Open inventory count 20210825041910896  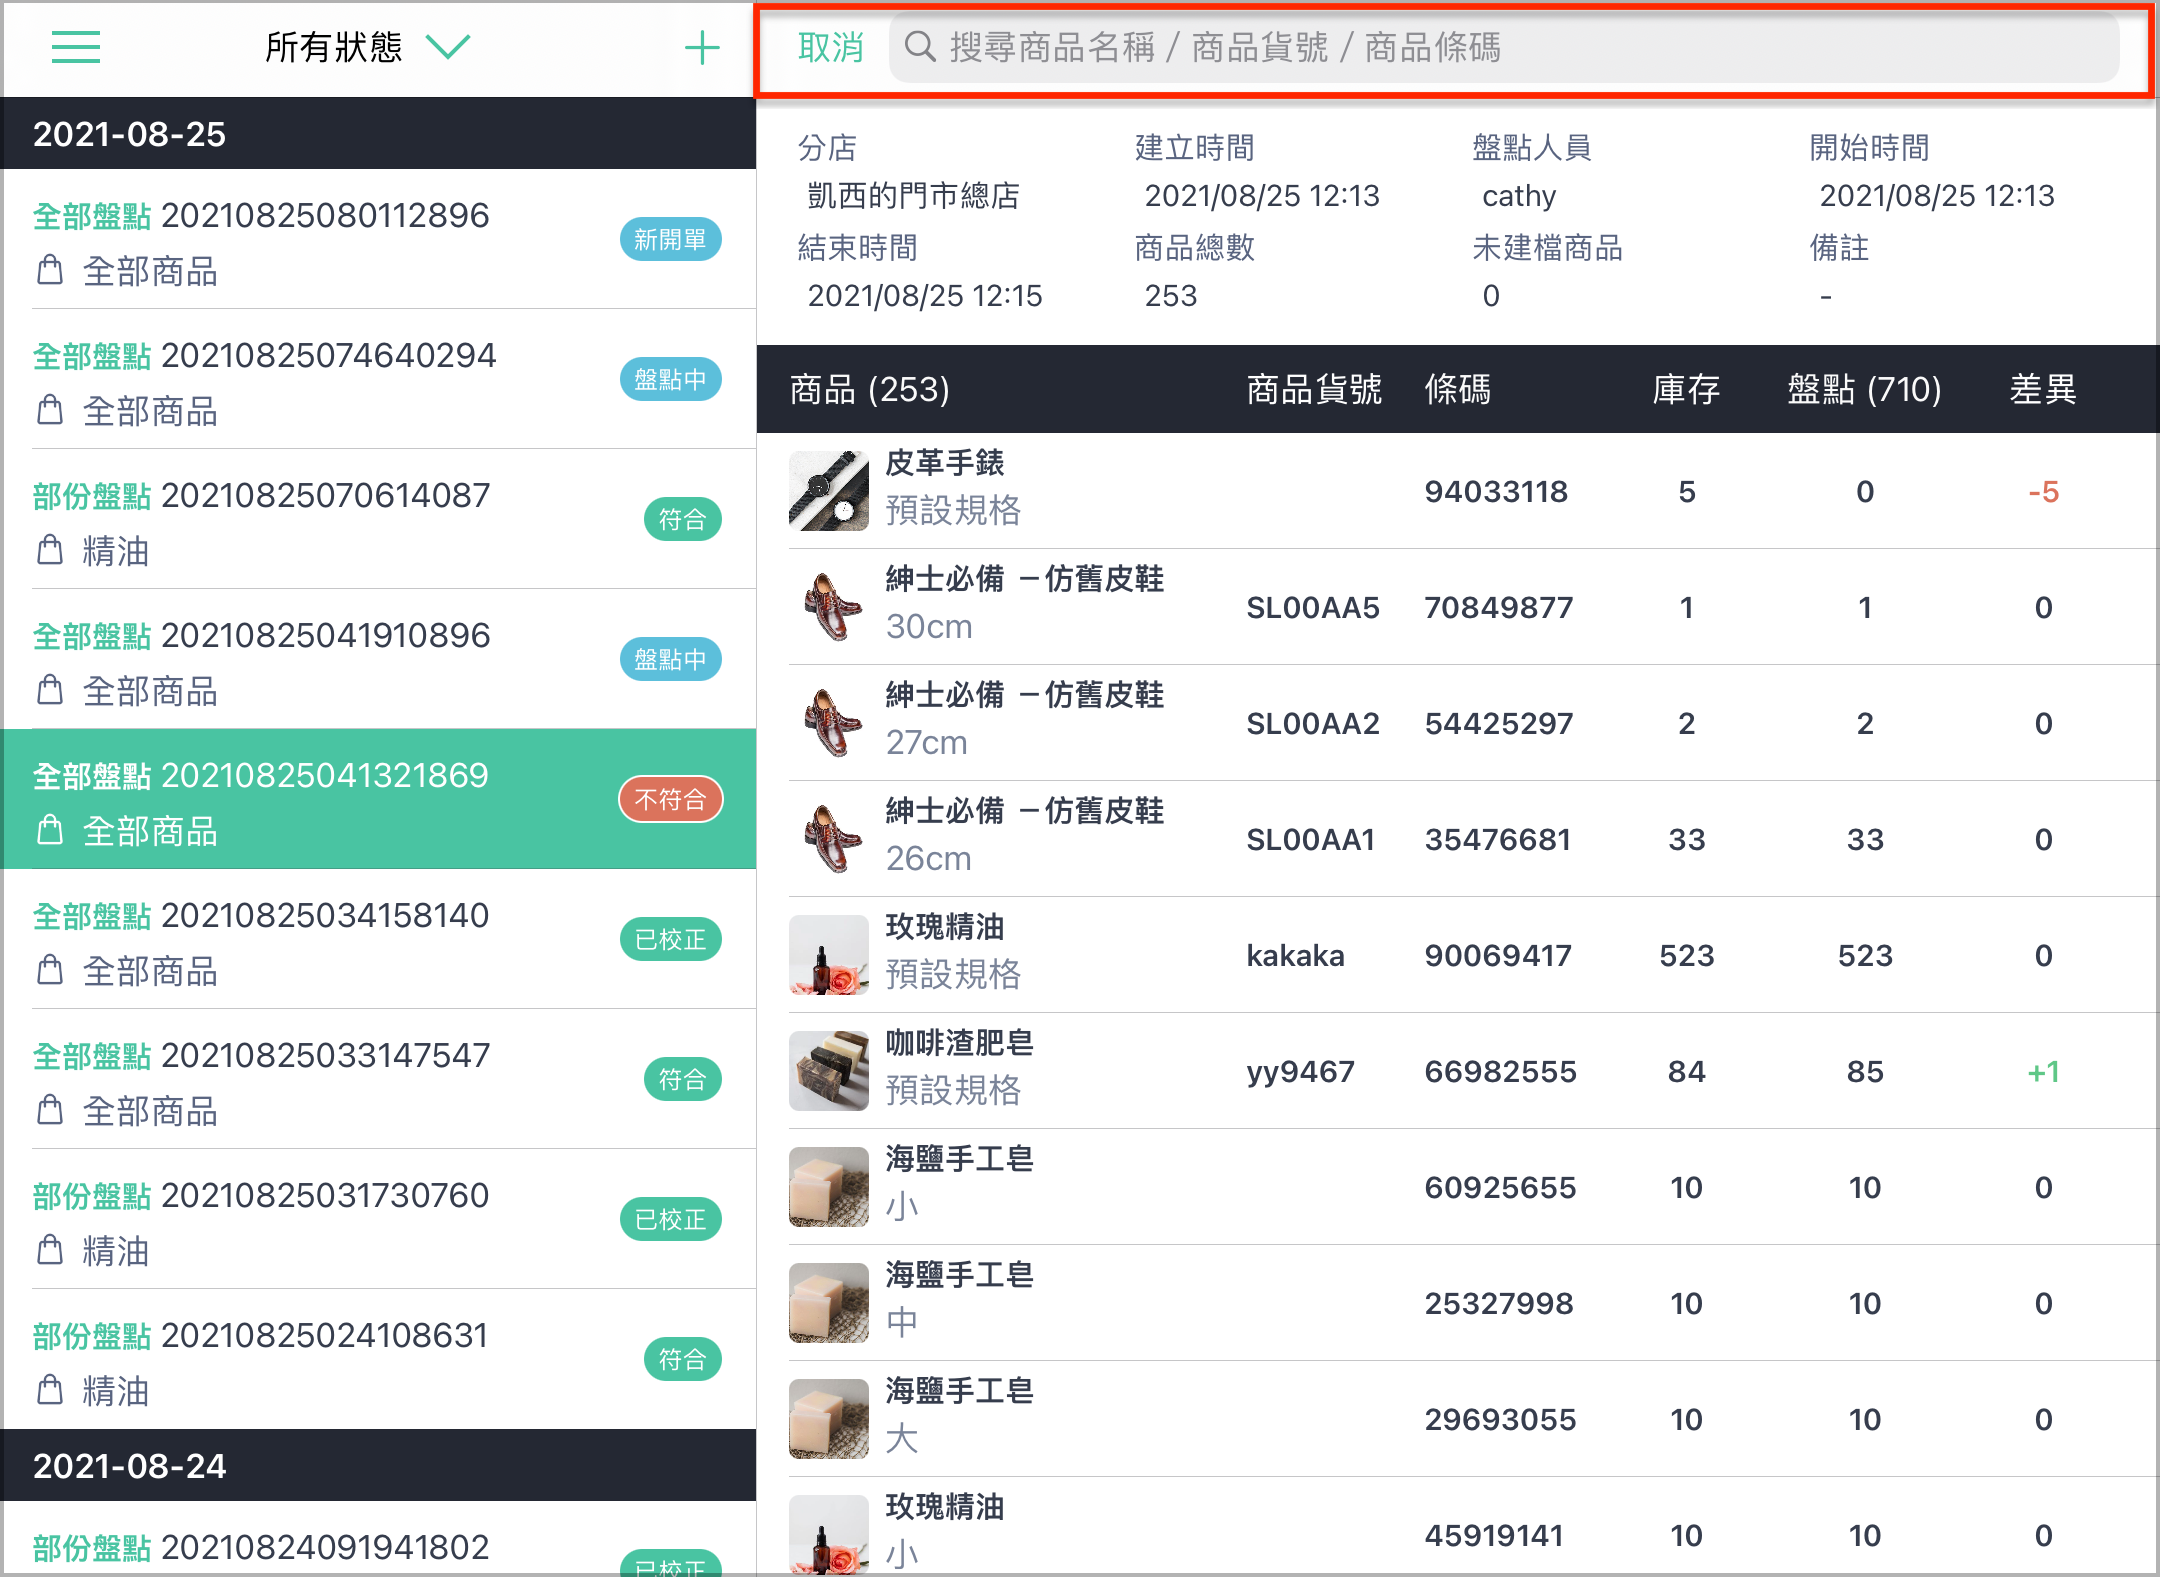pyautogui.click(x=379, y=659)
